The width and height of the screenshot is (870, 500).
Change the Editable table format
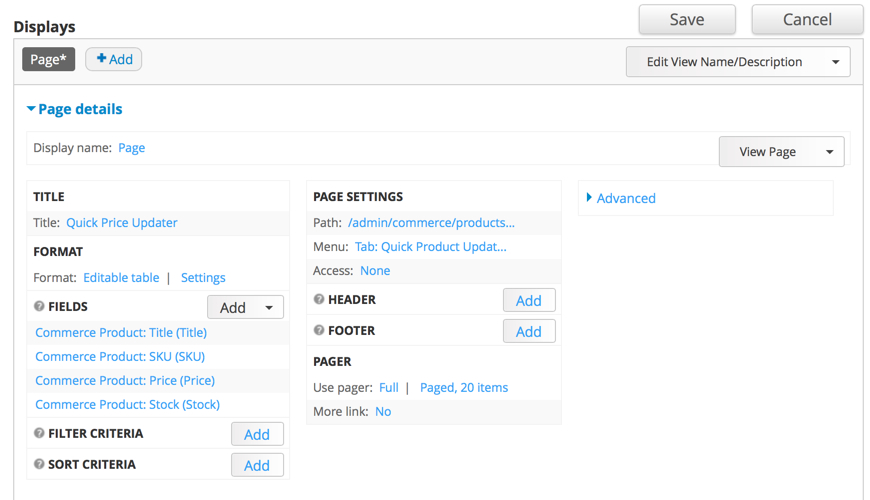point(121,278)
